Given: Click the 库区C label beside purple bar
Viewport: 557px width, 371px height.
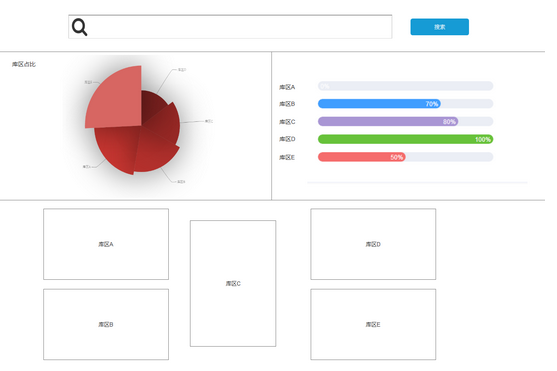Looking at the screenshot, I should coord(287,122).
